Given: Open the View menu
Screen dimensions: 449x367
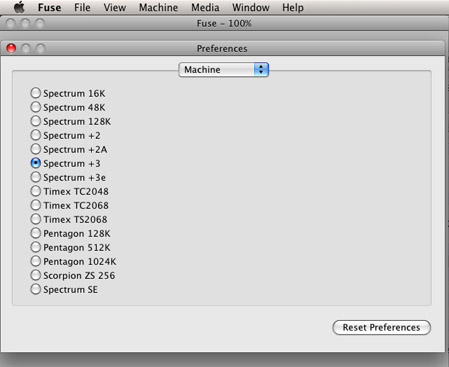Looking at the screenshot, I should [115, 7].
